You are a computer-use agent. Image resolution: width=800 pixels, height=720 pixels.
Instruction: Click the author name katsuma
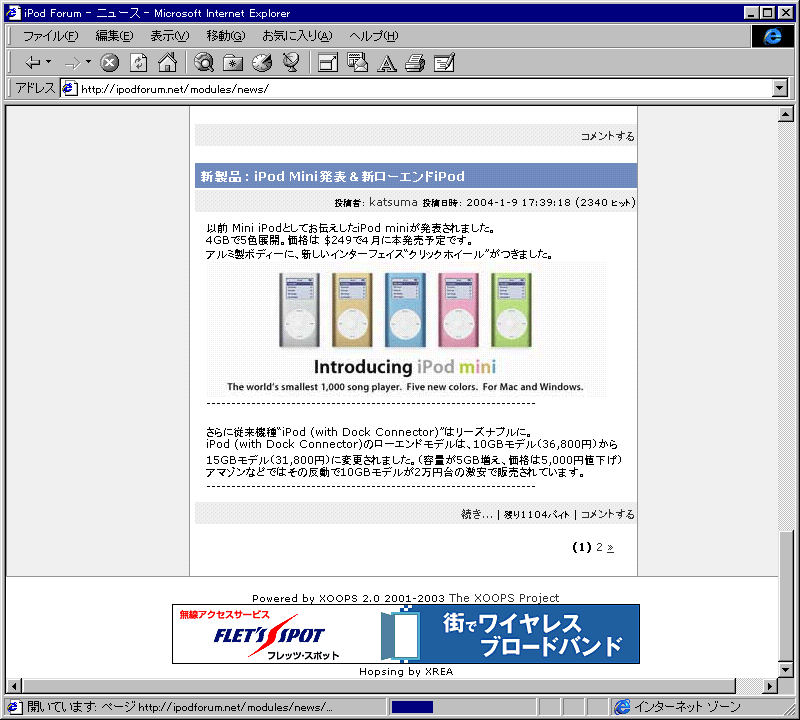point(393,202)
